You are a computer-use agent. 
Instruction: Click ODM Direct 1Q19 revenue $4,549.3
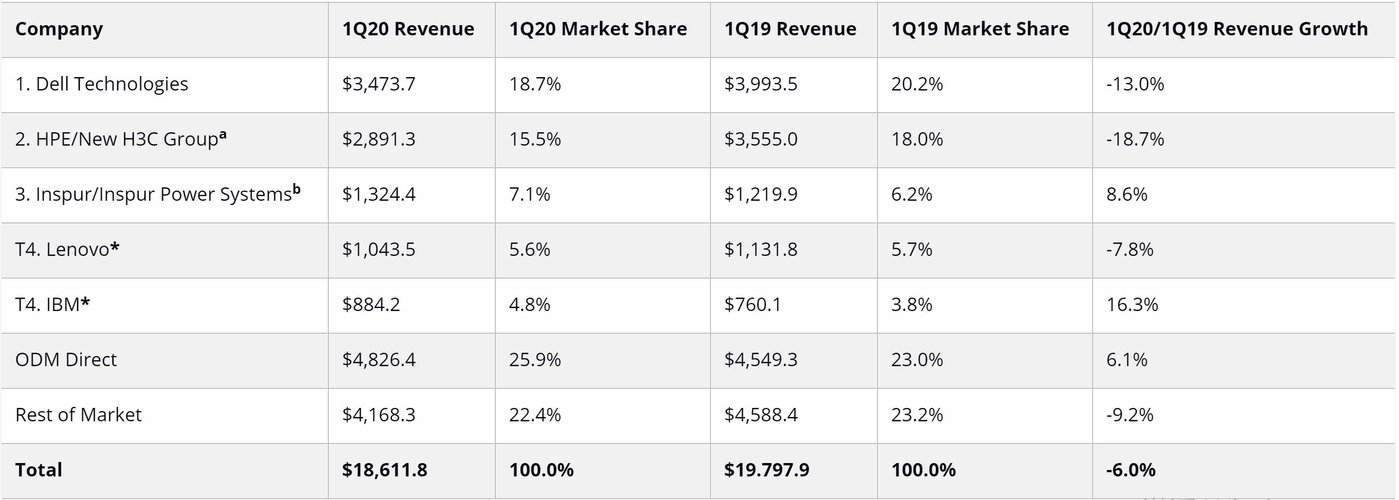tap(761, 359)
